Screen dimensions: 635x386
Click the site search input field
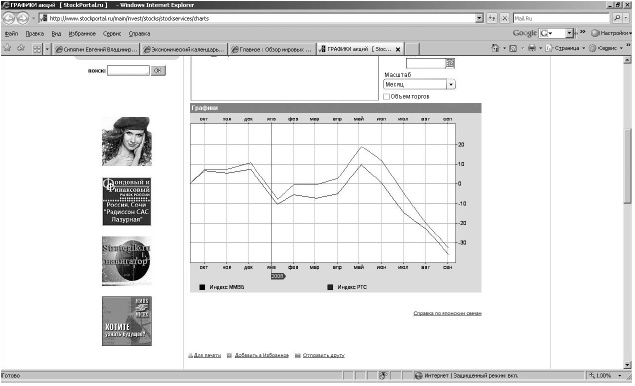tap(128, 70)
